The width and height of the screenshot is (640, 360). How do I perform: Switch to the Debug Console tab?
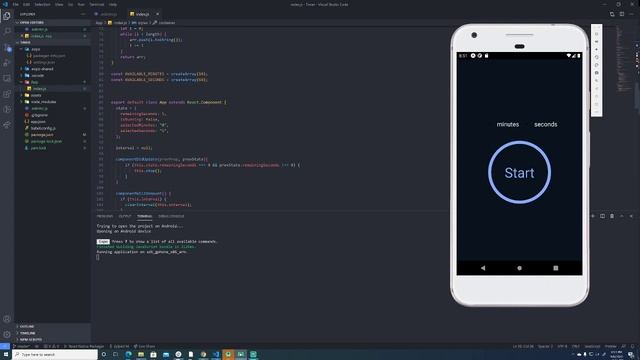pyautogui.click(x=171, y=216)
